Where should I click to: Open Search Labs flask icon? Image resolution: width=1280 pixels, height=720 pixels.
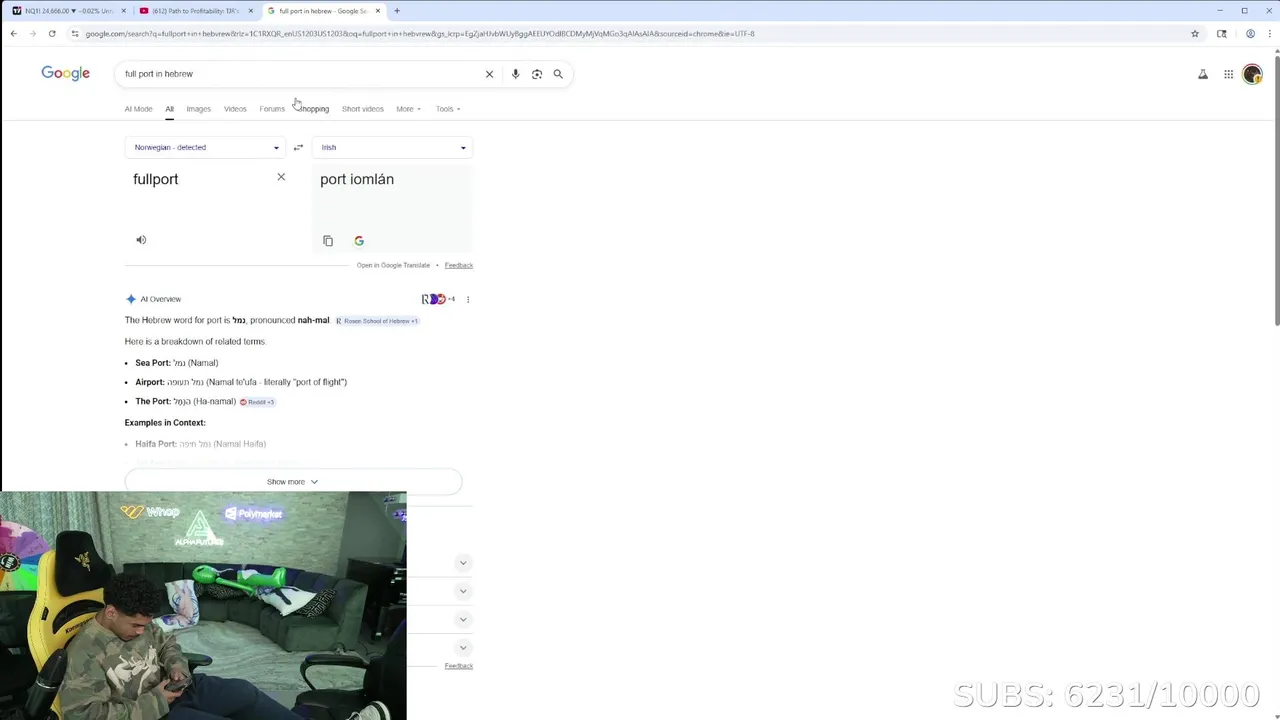[1203, 74]
